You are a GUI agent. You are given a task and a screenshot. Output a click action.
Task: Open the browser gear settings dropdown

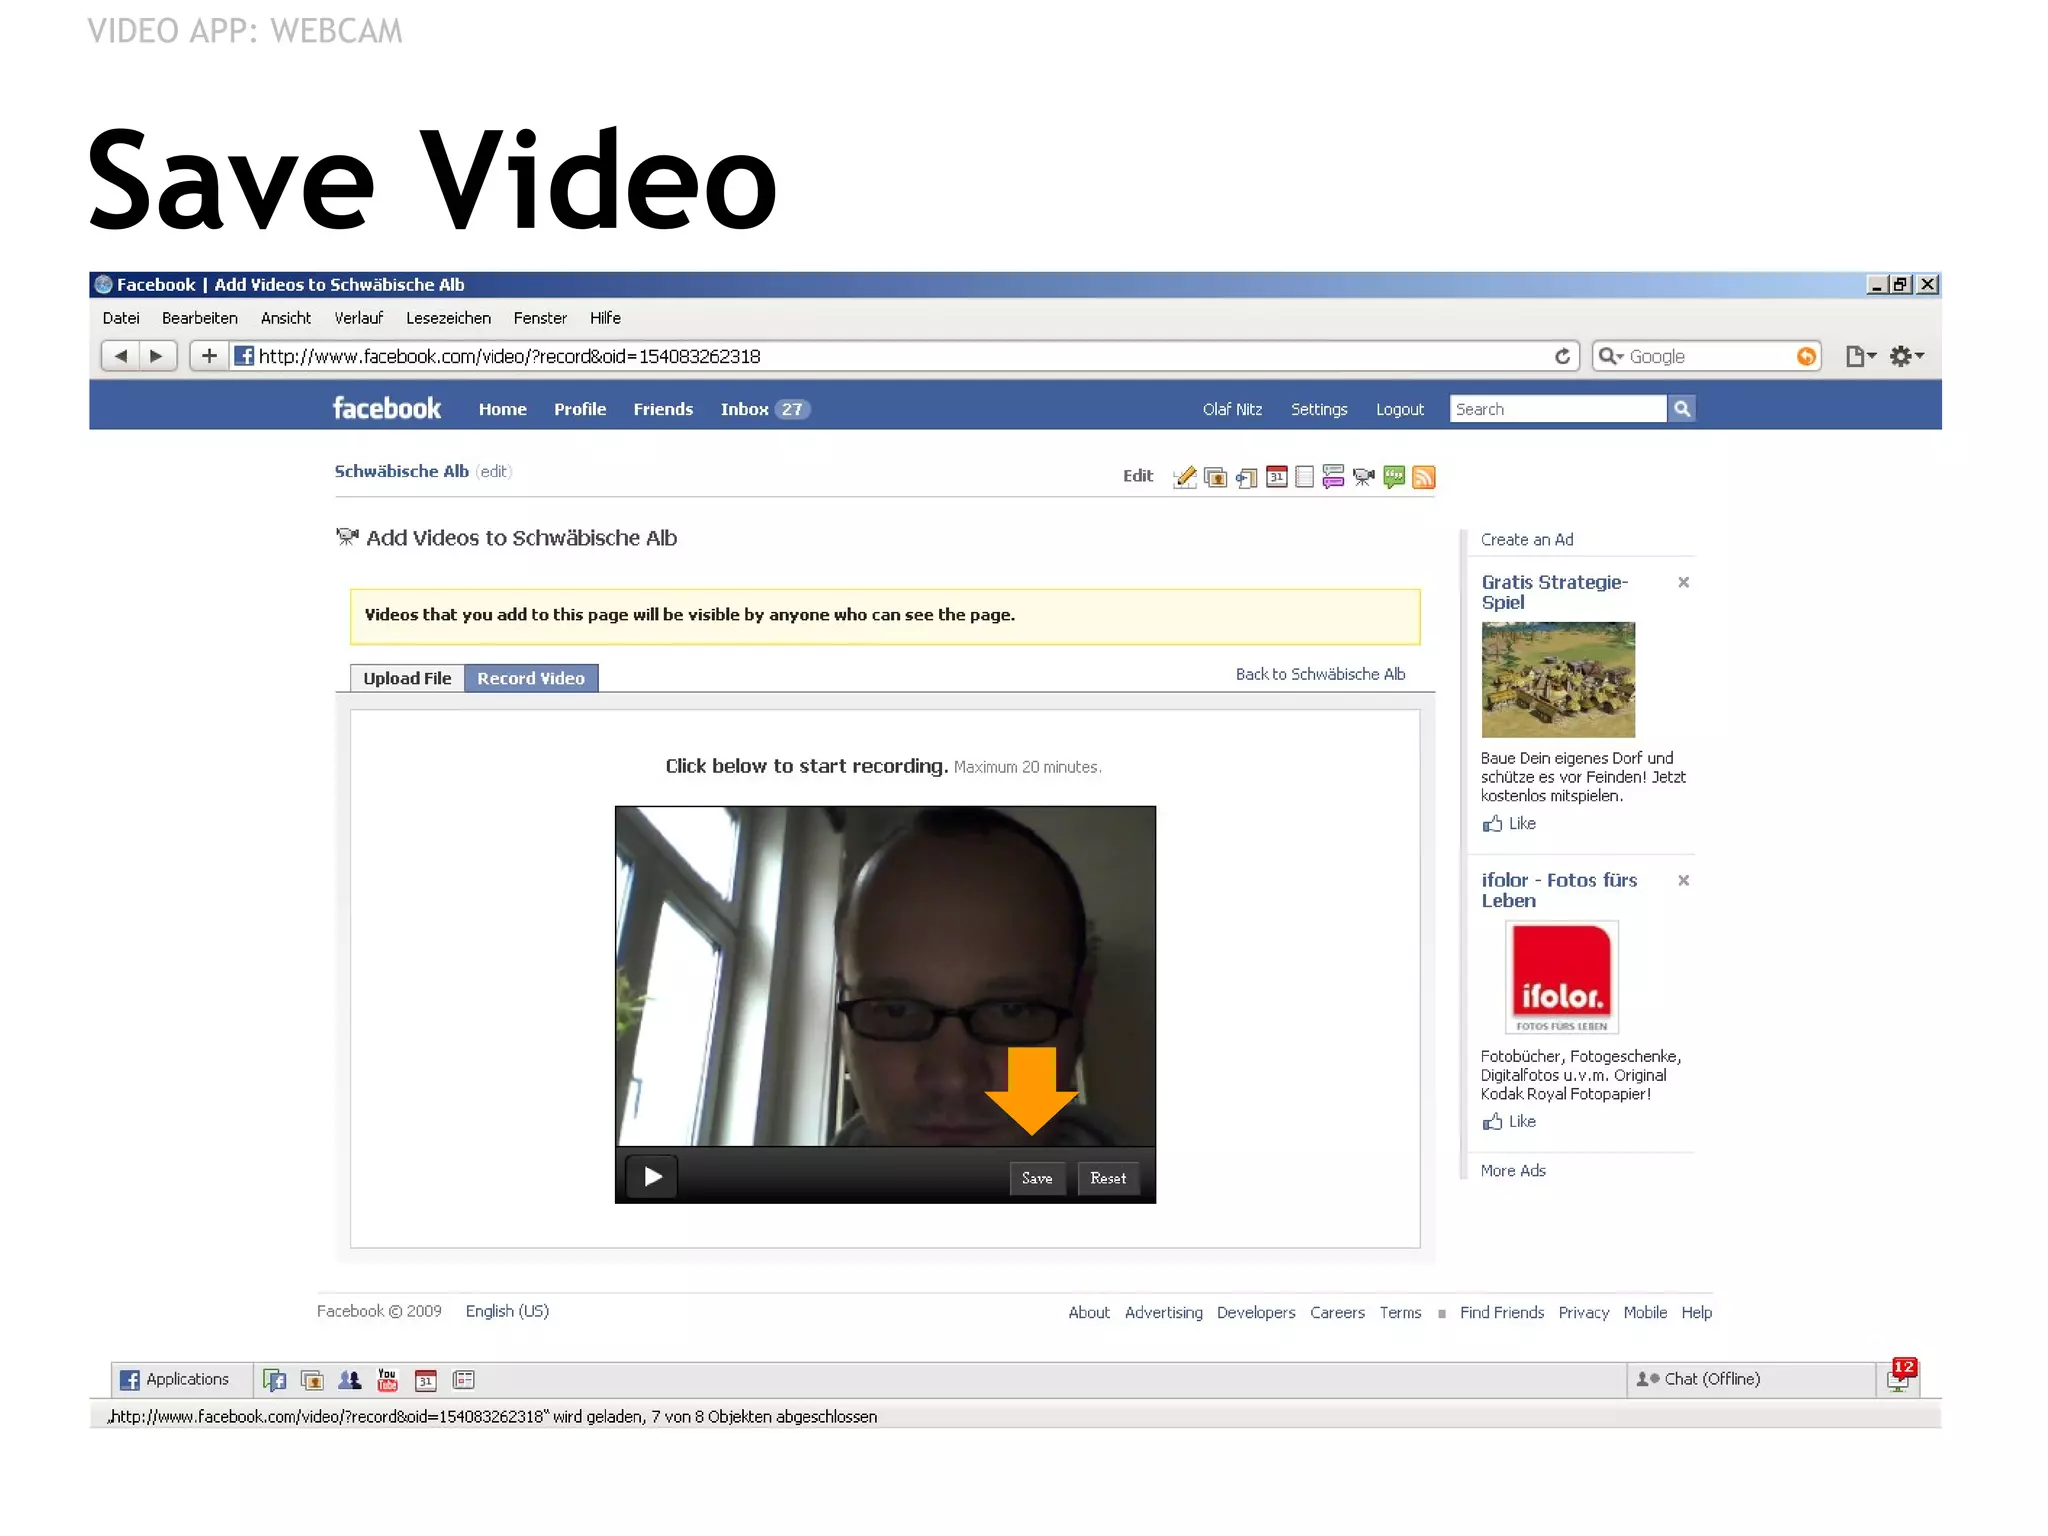tap(1906, 356)
